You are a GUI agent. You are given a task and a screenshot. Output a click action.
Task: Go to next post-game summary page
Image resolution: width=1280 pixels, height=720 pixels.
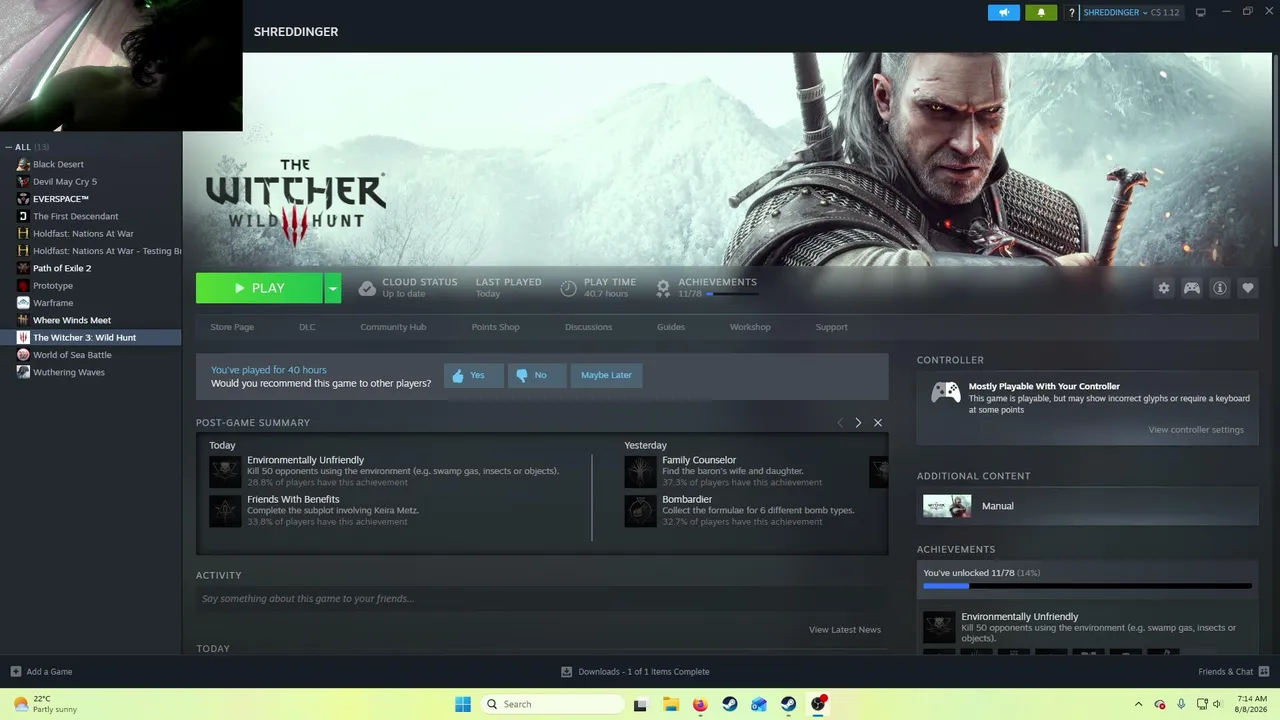(858, 423)
